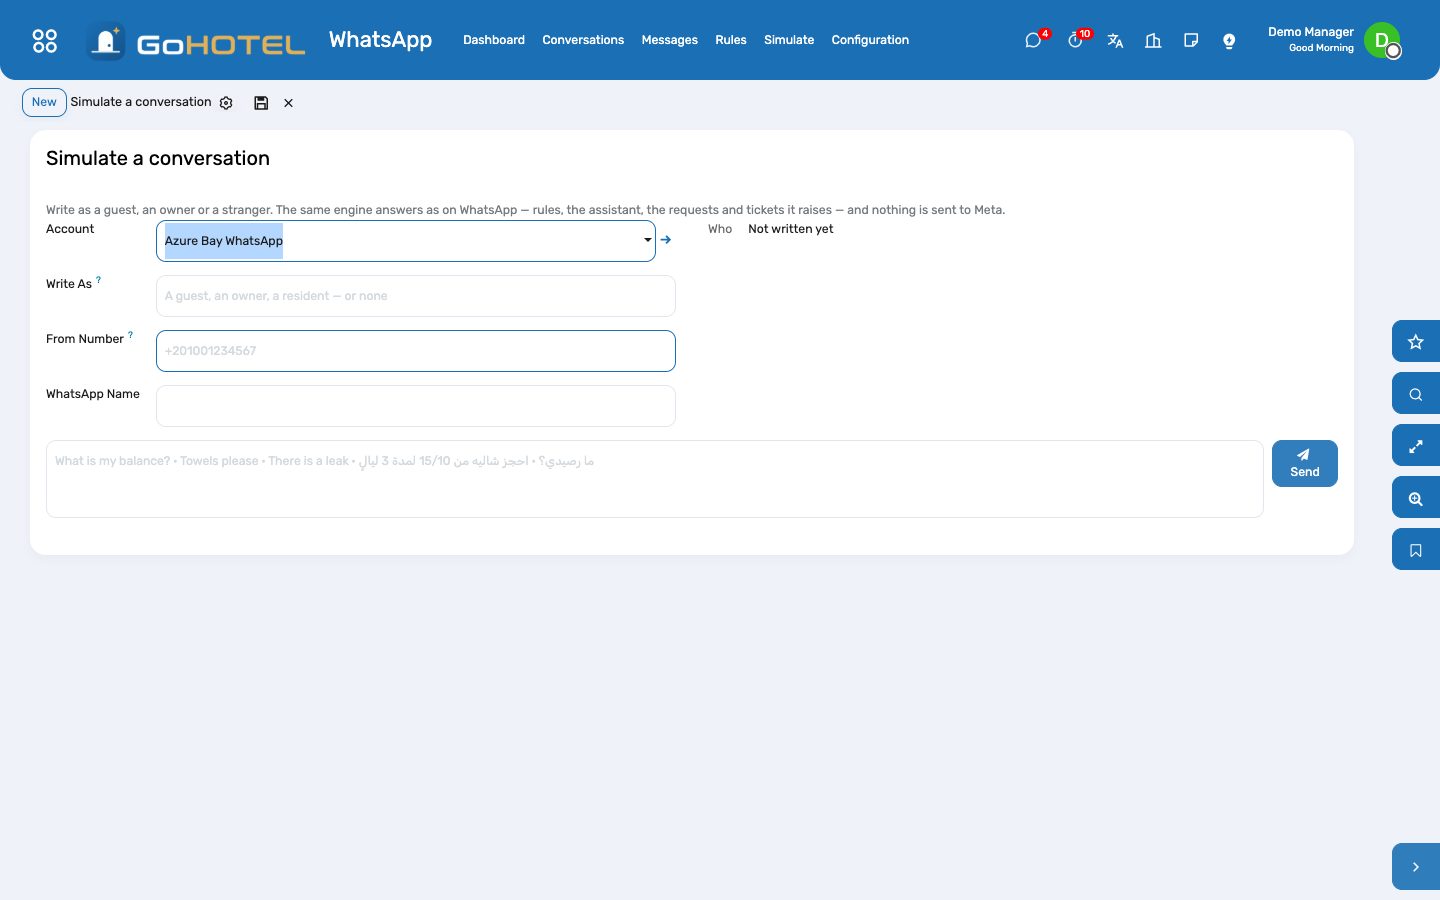Open the Messages menu
The height and width of the screenshot is (900, 1440).
pyautogui.click(x=670, y=40)
